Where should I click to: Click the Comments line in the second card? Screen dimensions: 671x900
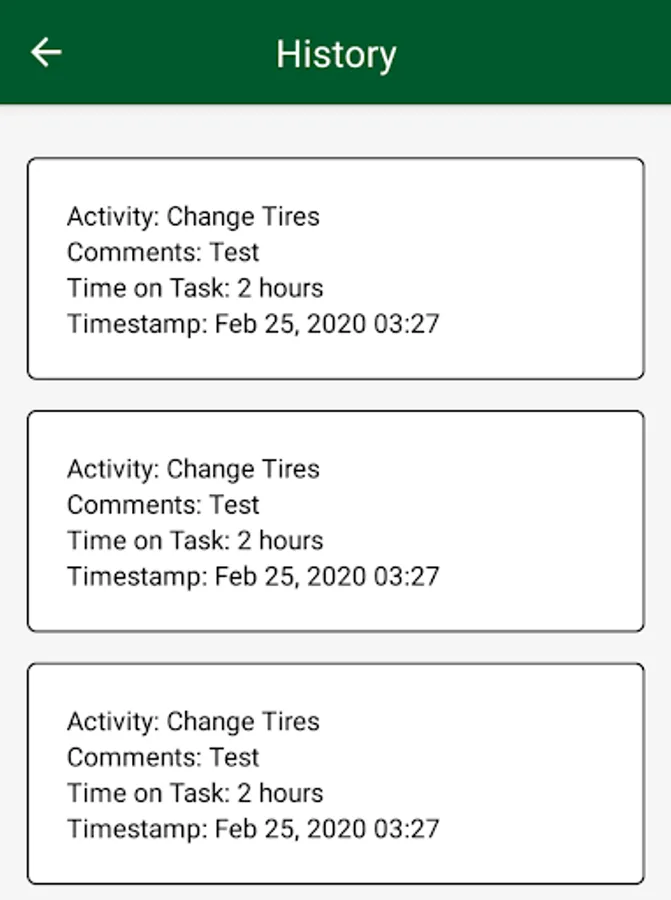[163, 505]
